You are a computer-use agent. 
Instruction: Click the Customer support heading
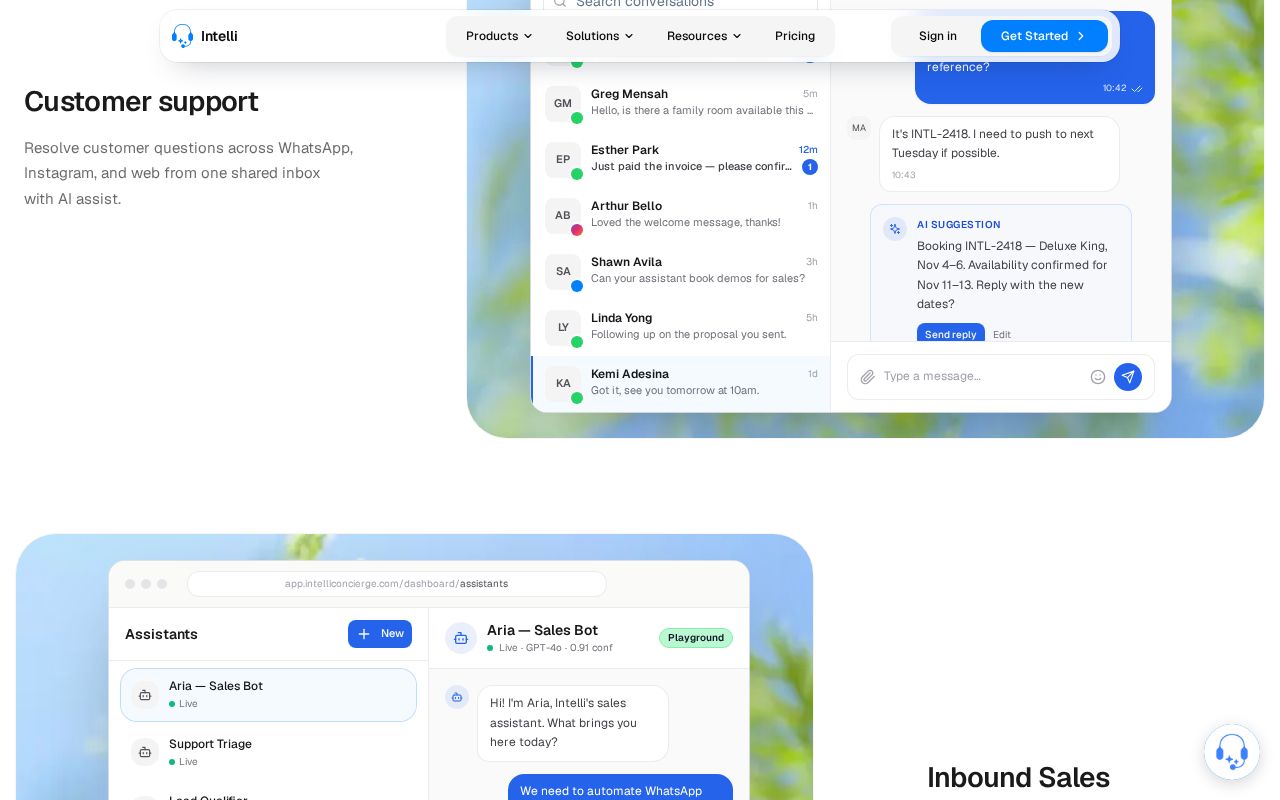click(x=141, y=101)
